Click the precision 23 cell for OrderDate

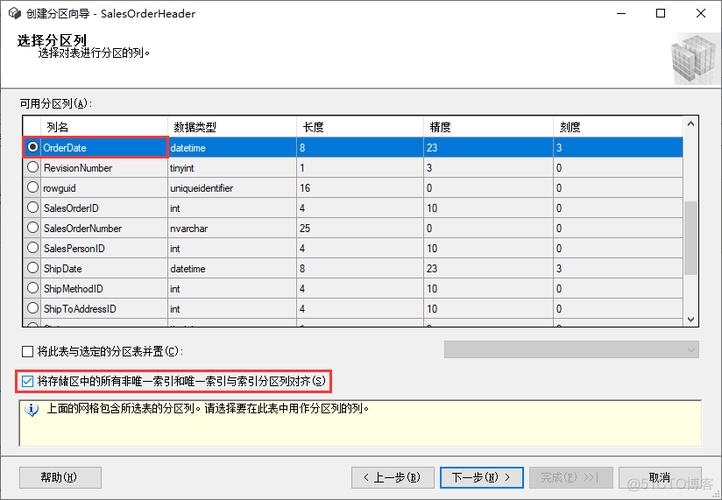pos(488,148)
